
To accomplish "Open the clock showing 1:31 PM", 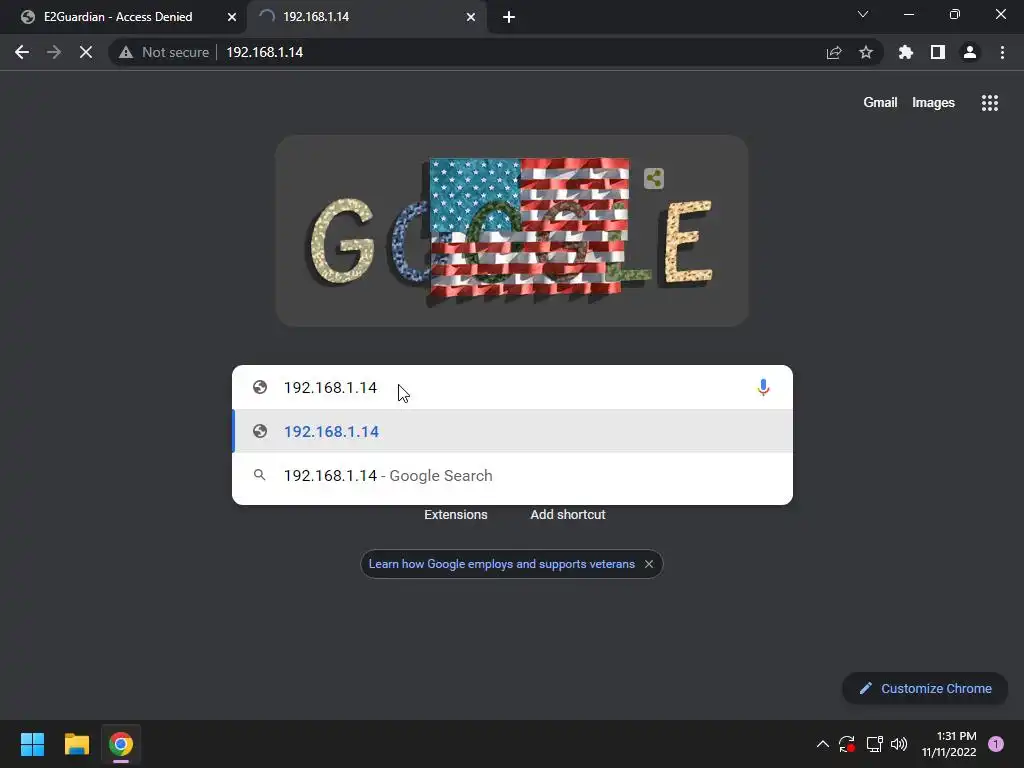I will (x=949, y=744).
